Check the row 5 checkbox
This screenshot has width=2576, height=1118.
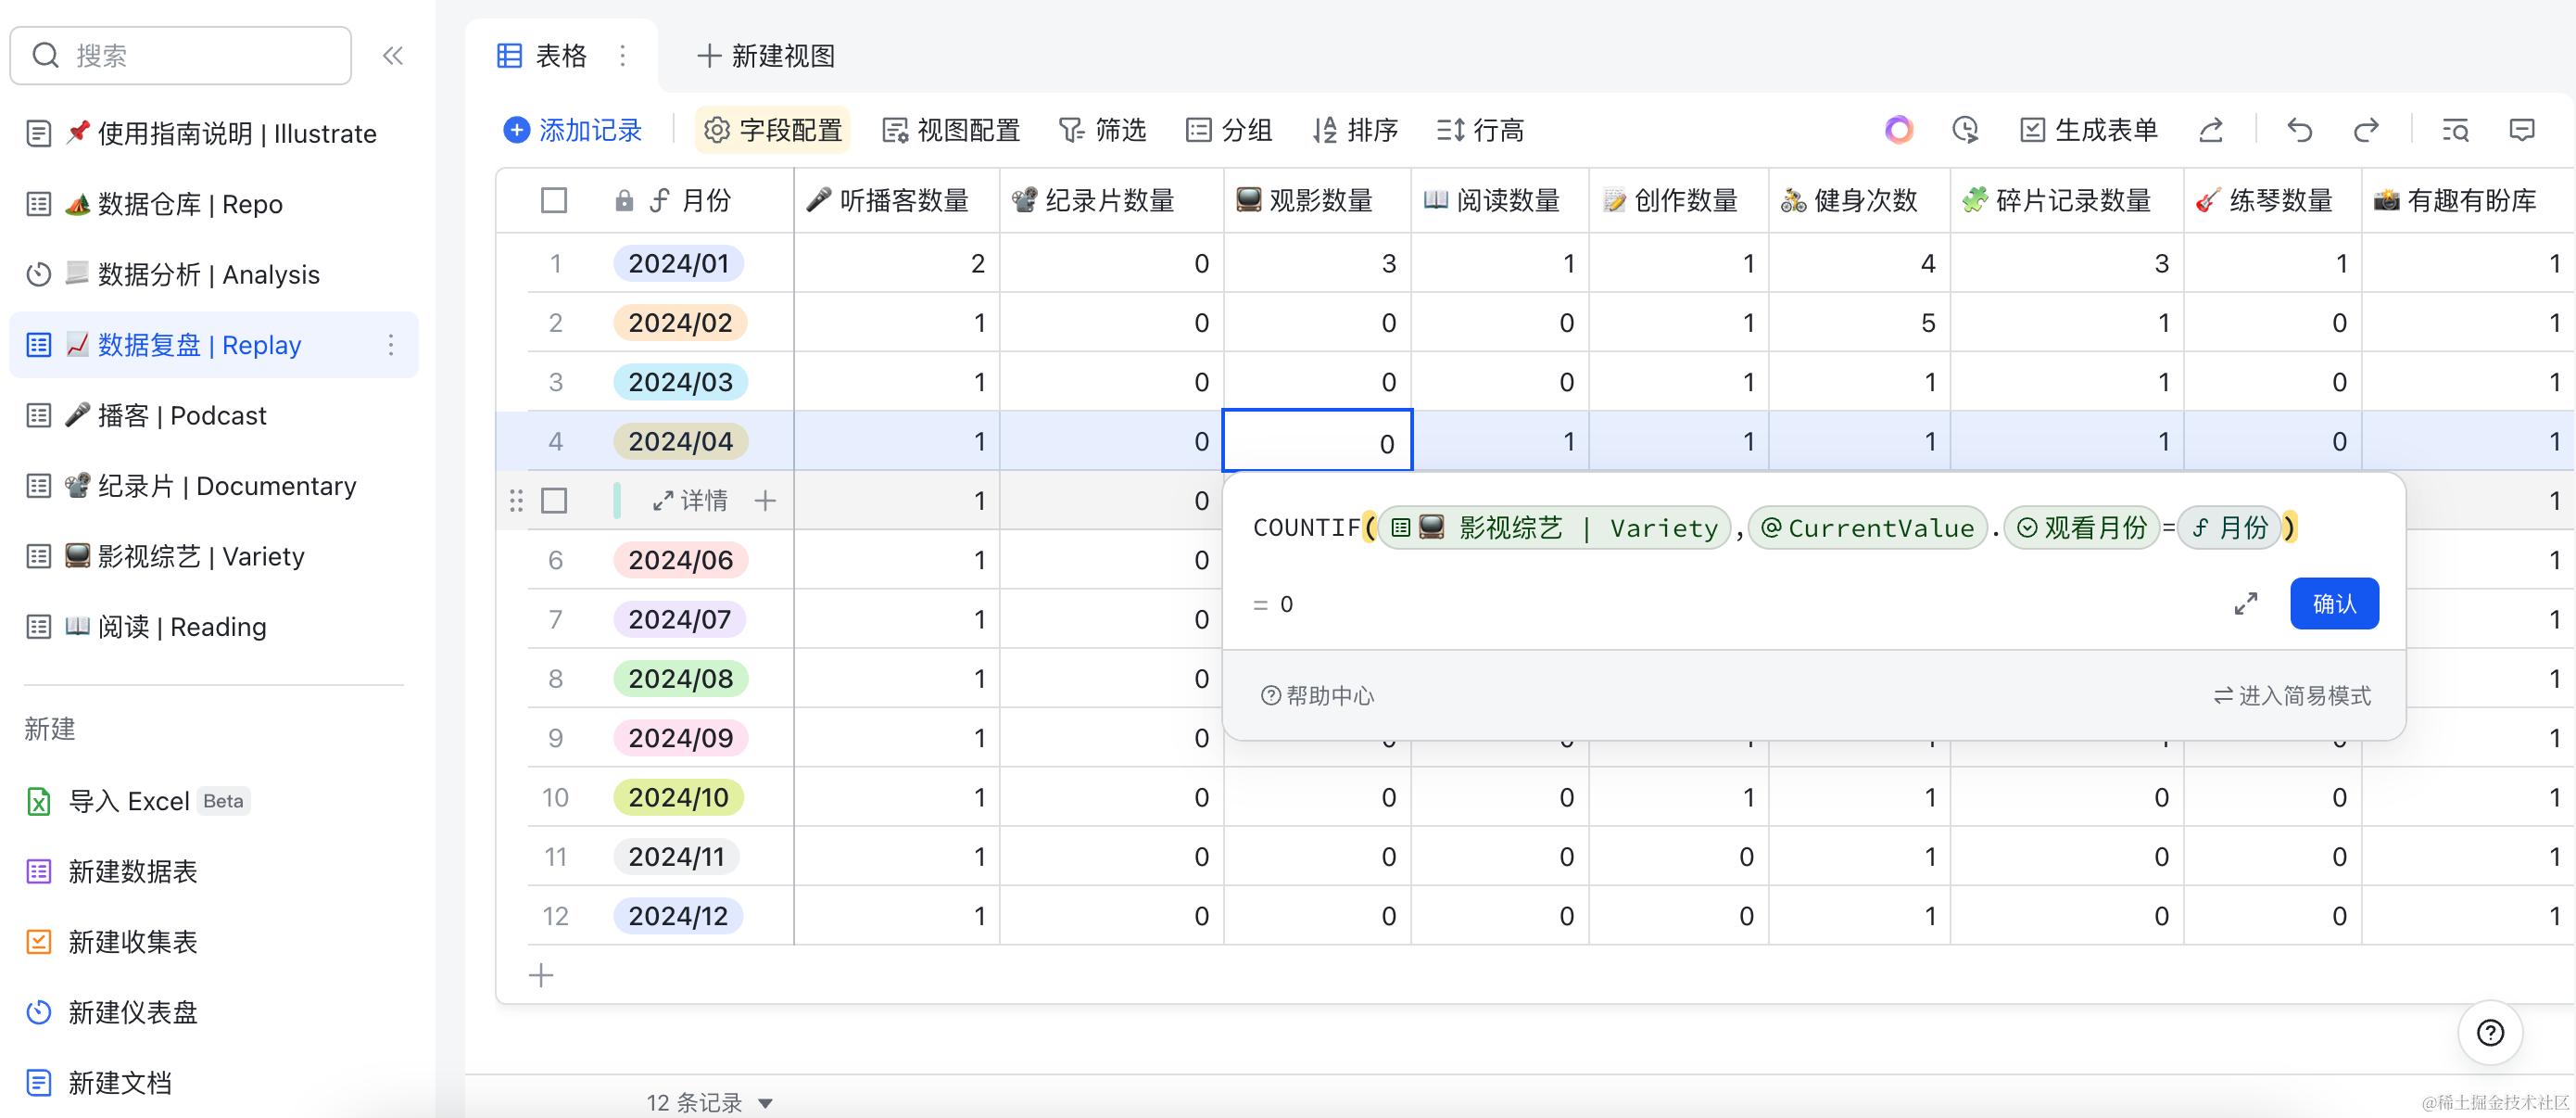point(554,501)
